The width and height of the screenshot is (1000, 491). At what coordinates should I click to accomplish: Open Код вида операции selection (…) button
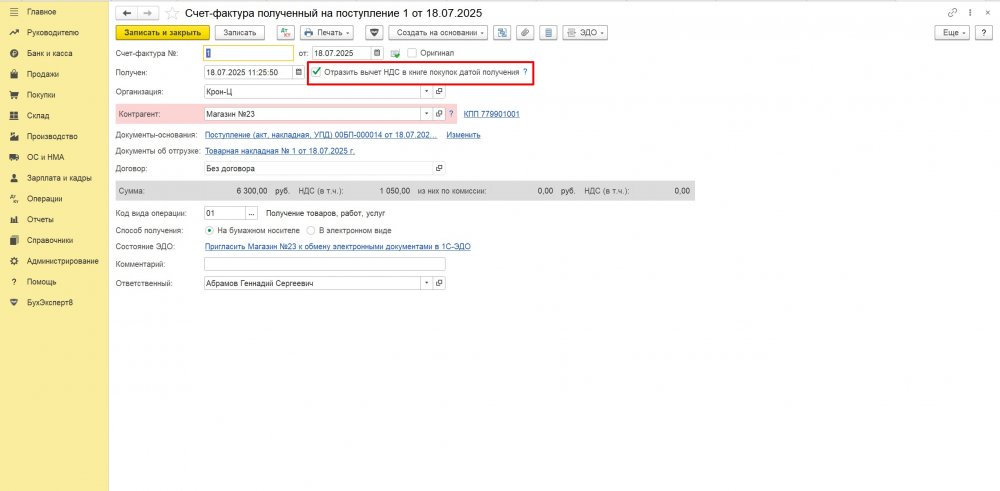[x=251, y=213]
